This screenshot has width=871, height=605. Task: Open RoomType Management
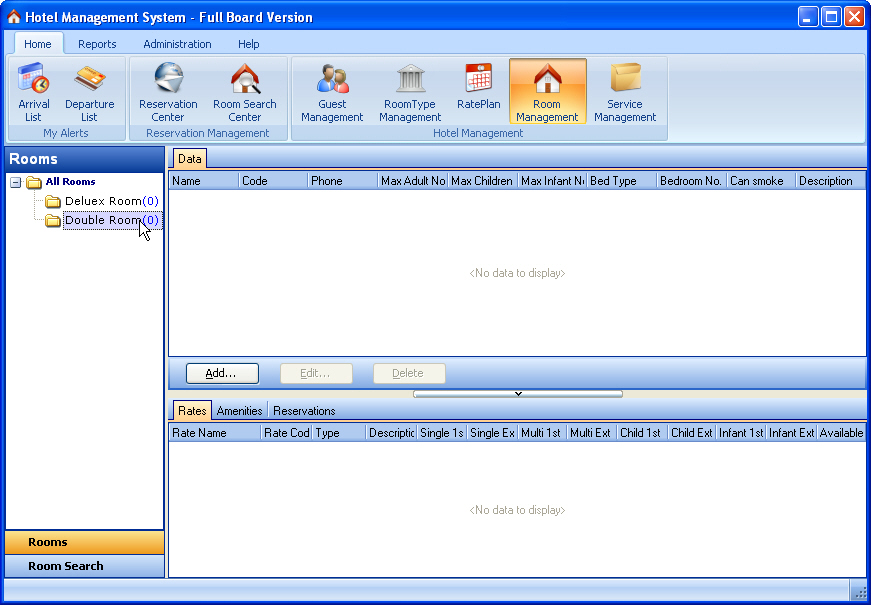(410, 92)
